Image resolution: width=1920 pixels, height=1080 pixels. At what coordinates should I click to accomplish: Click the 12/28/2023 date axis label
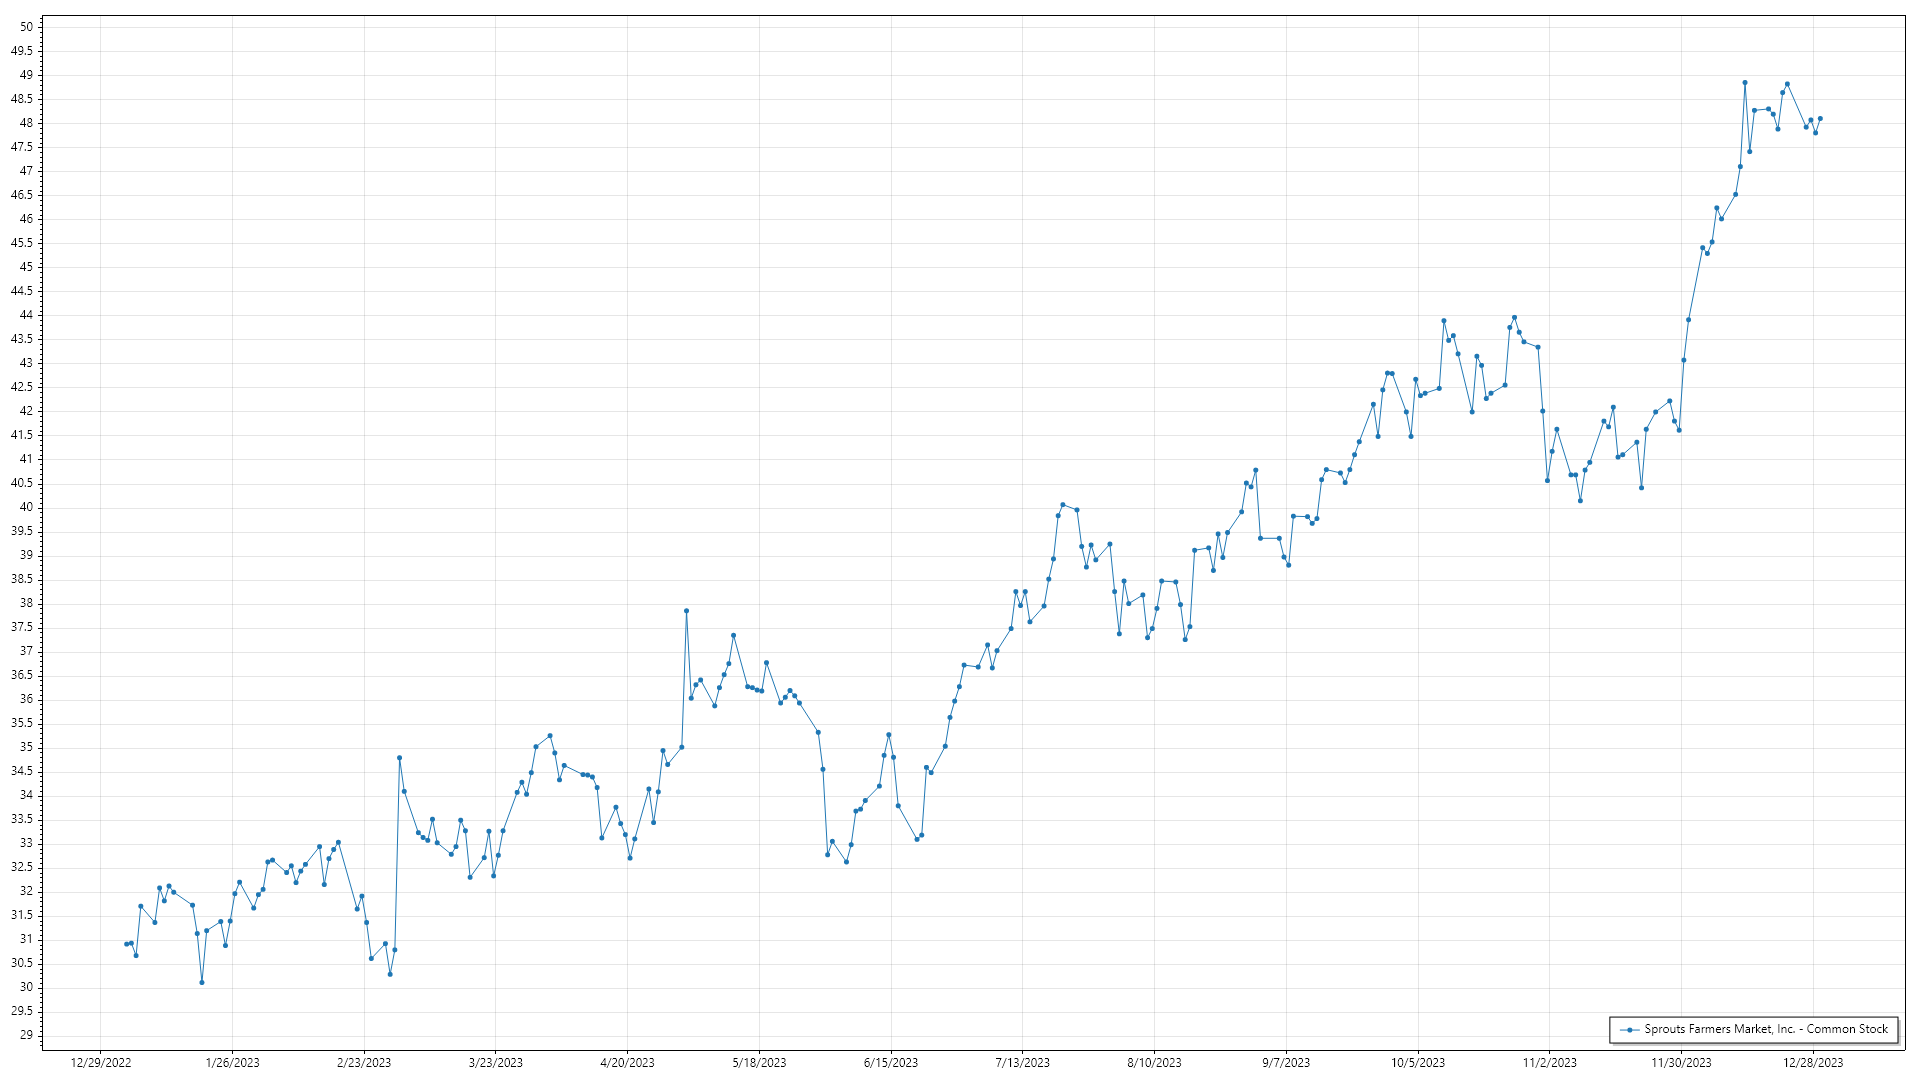(x=1813, y=1063)
